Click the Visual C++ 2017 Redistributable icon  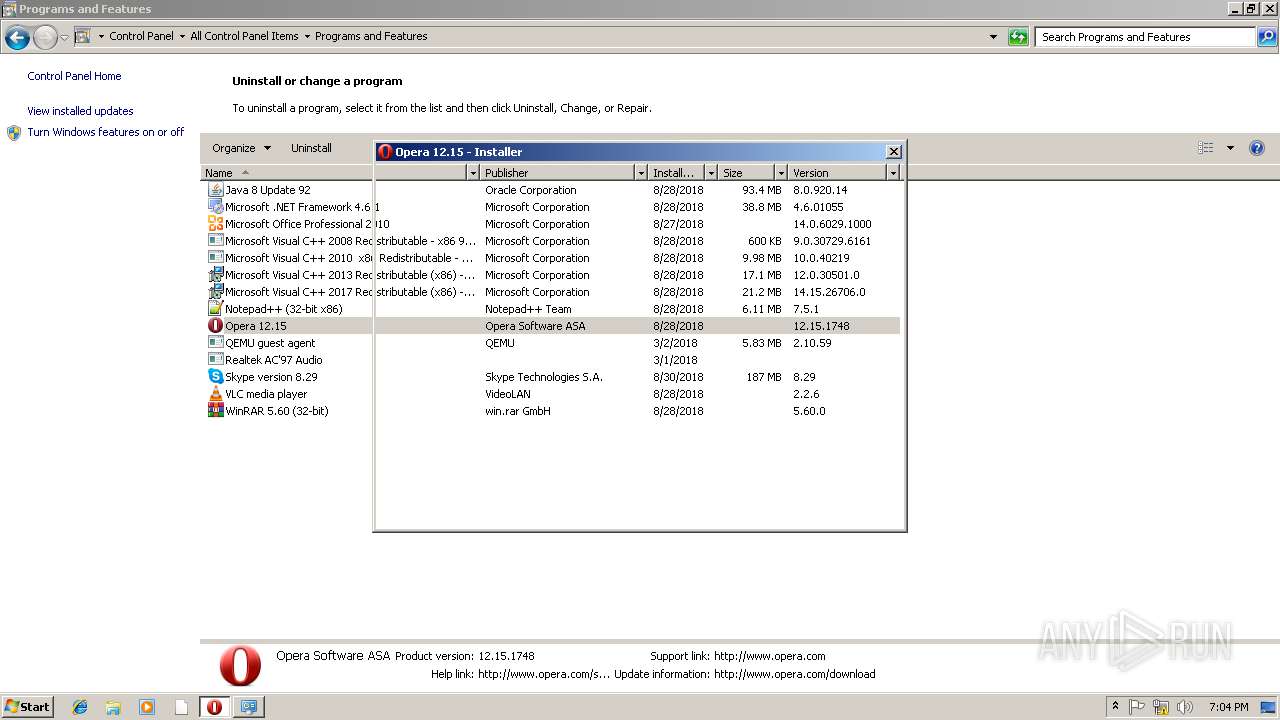click(215, 292)
